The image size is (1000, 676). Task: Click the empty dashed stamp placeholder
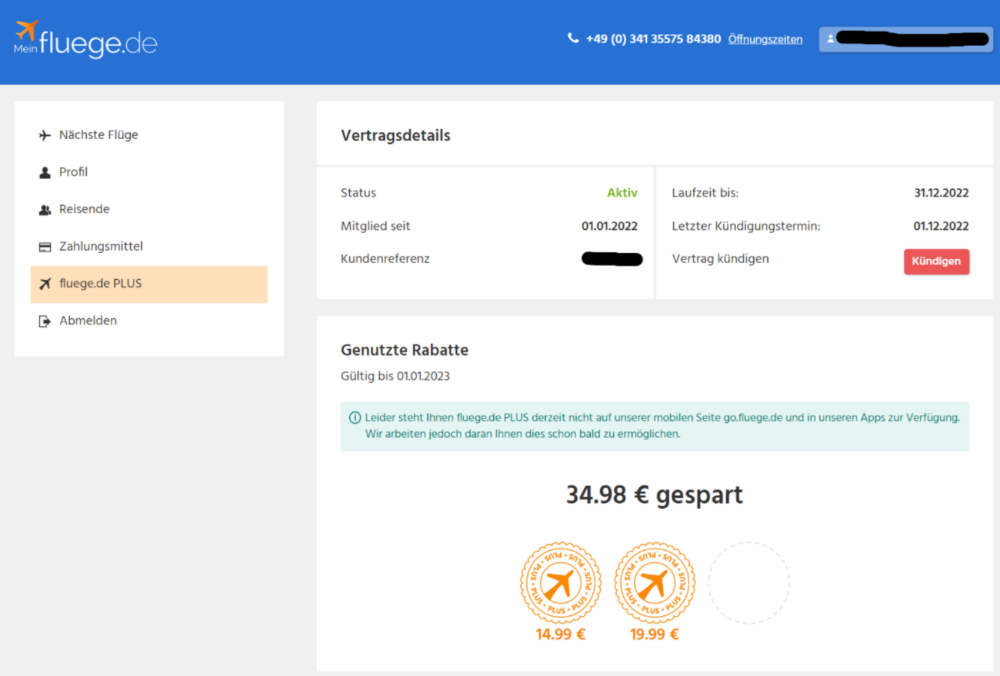point(749,582)
